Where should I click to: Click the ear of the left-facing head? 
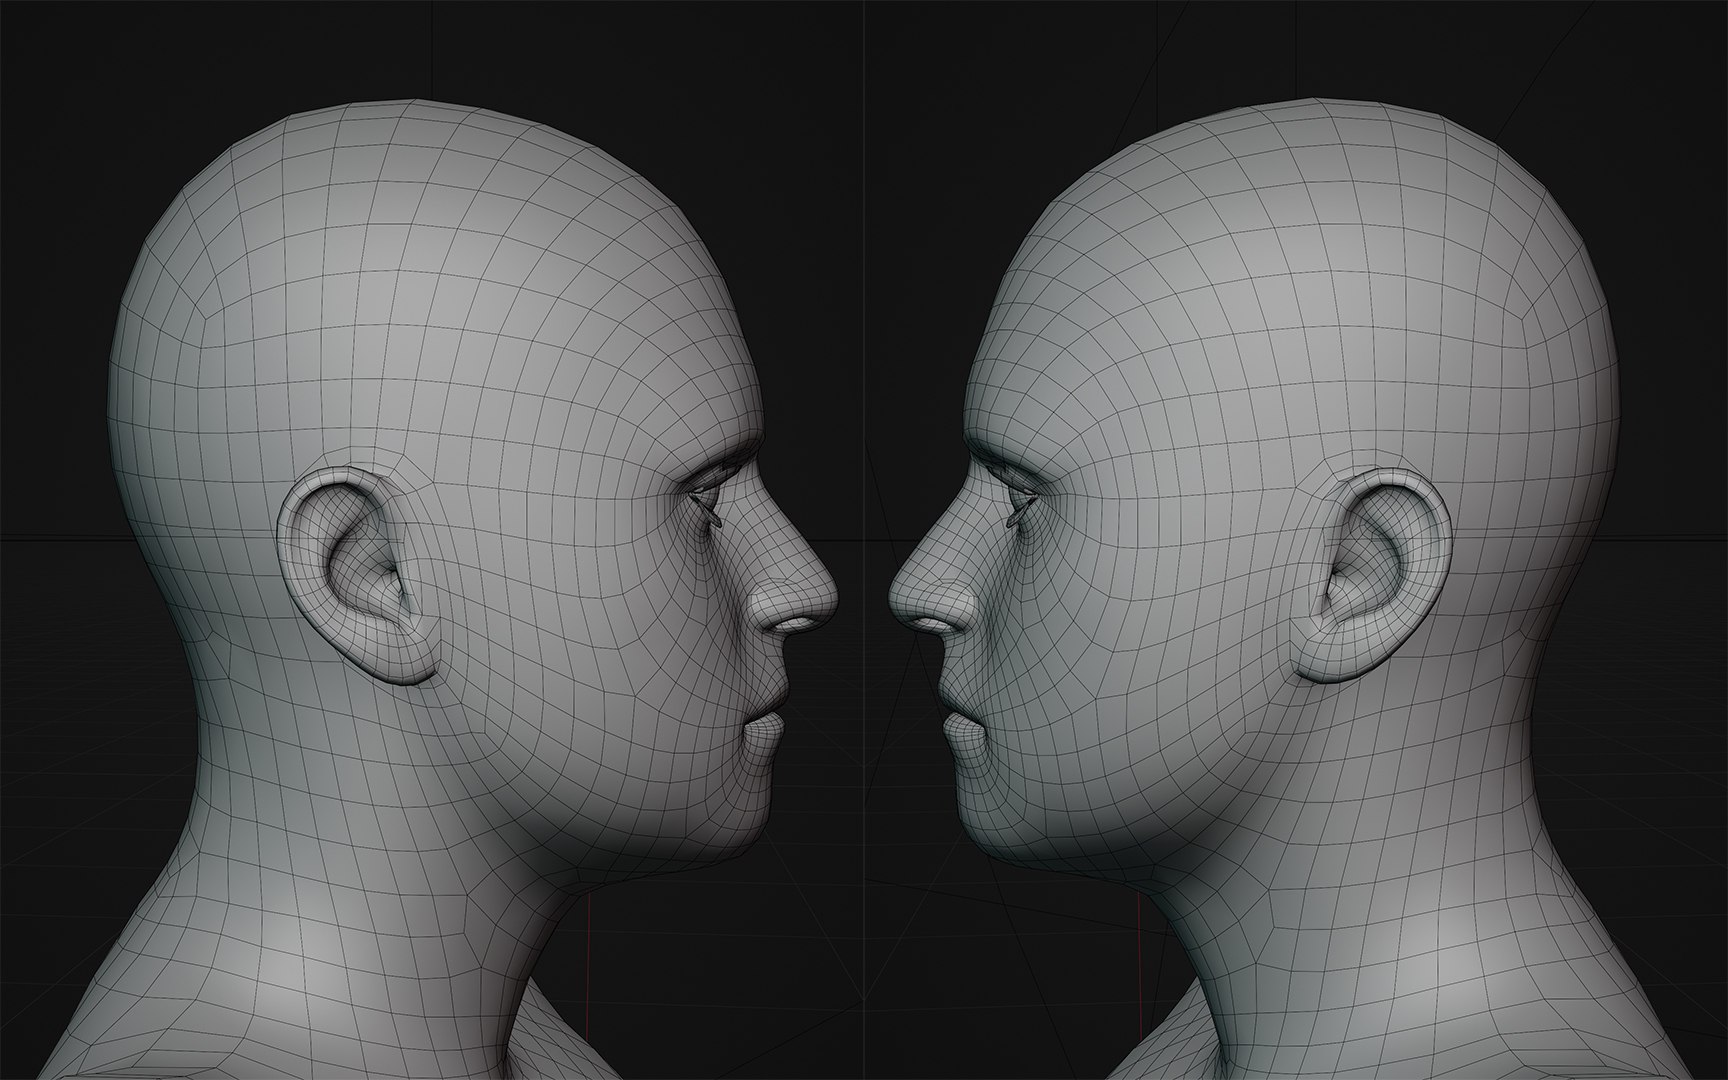[1372, 577]
